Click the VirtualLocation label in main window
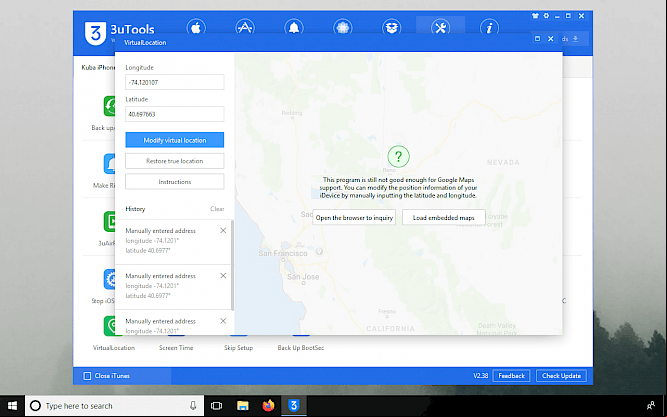The width and height of the screenshot is (667, 417). (x=114, y=348)
